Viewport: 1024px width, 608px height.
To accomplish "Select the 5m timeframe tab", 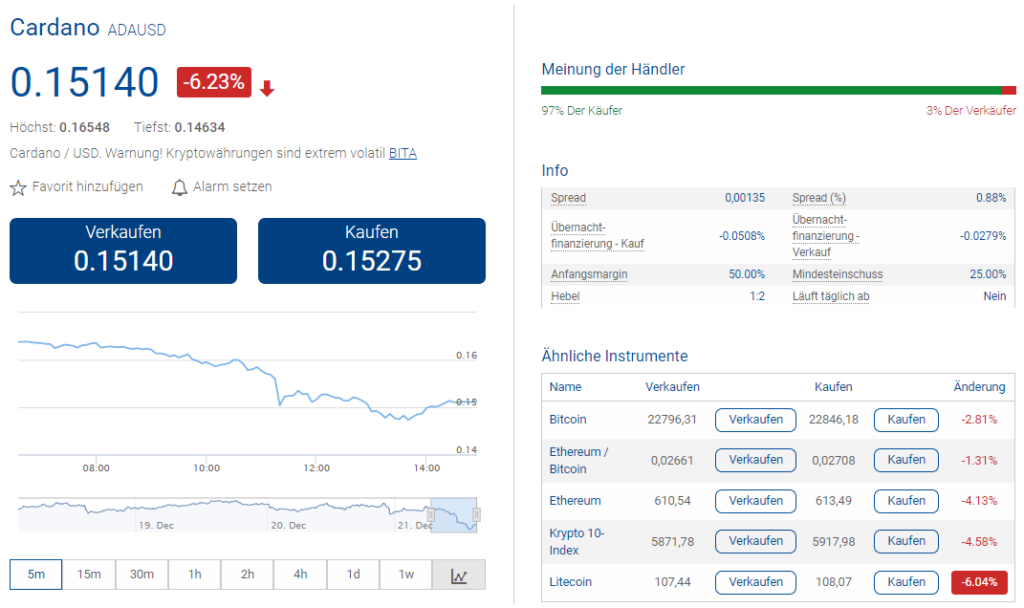I will [x=36, y=575].
